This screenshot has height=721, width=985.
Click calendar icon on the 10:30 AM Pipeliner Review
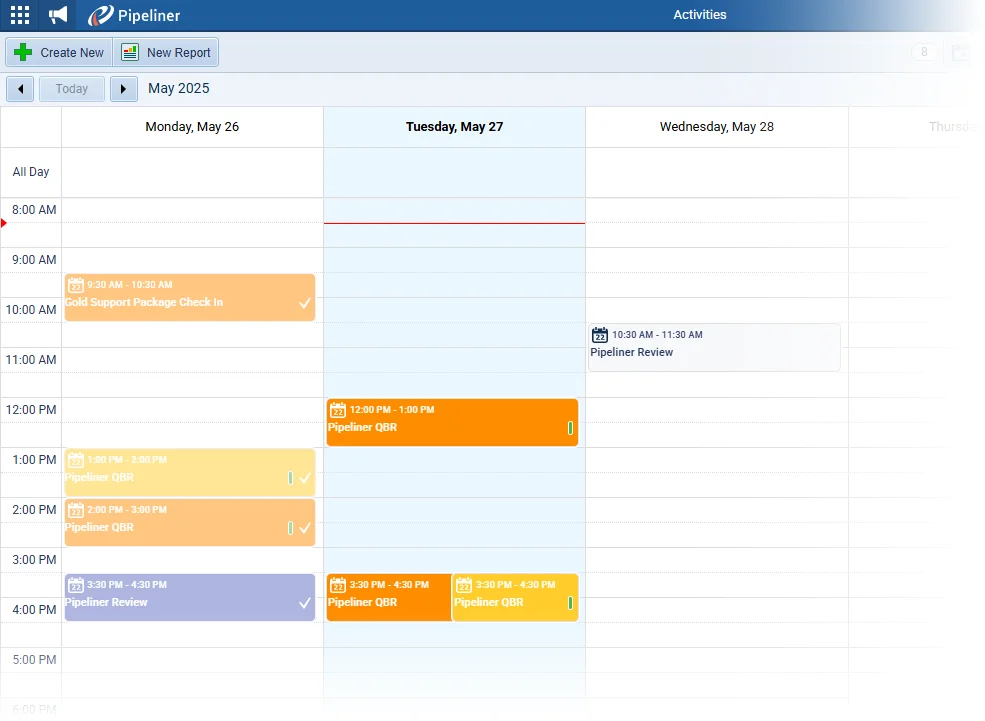(x=600, y=335)
